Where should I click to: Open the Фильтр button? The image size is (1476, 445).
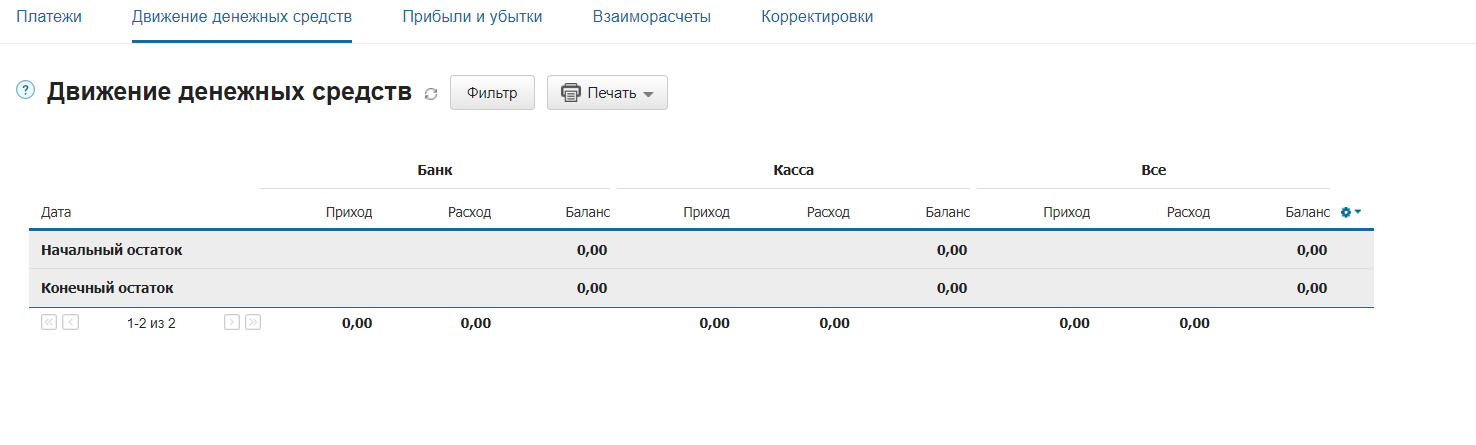[x=492, y=93]
